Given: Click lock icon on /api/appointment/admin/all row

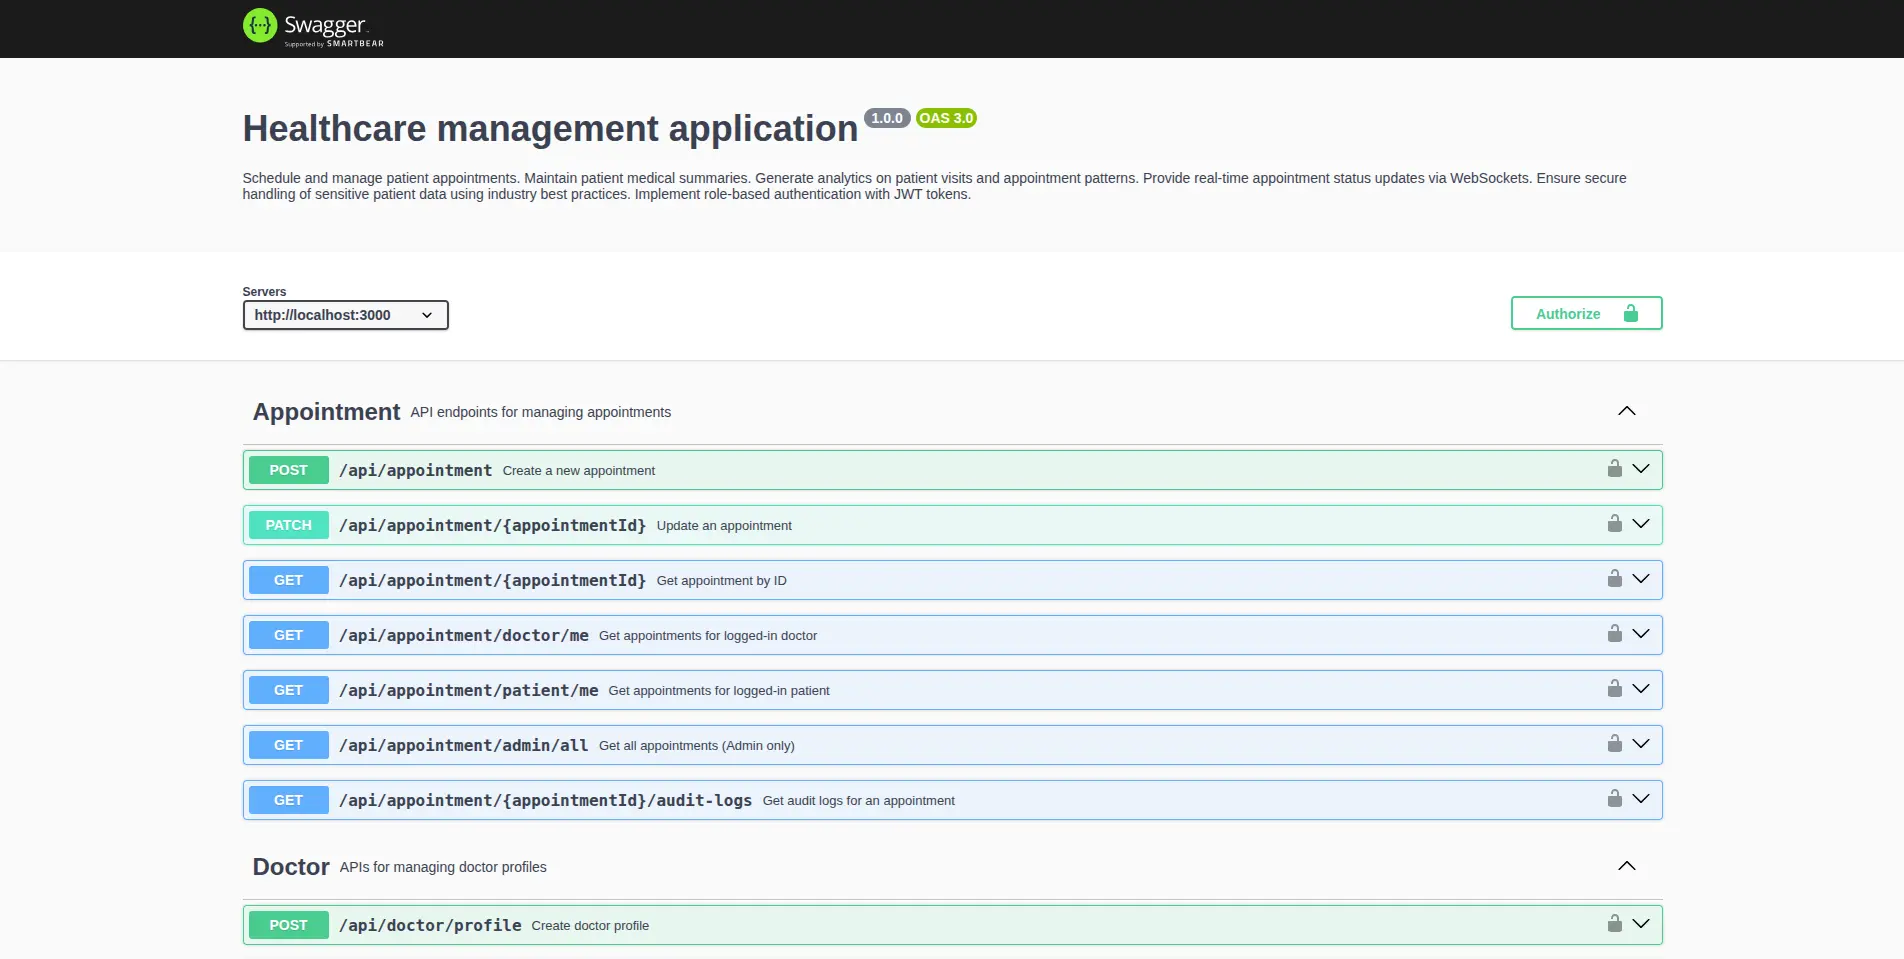Looking at the screenshot, I should pyautogui.click(x=1614, y=743).
